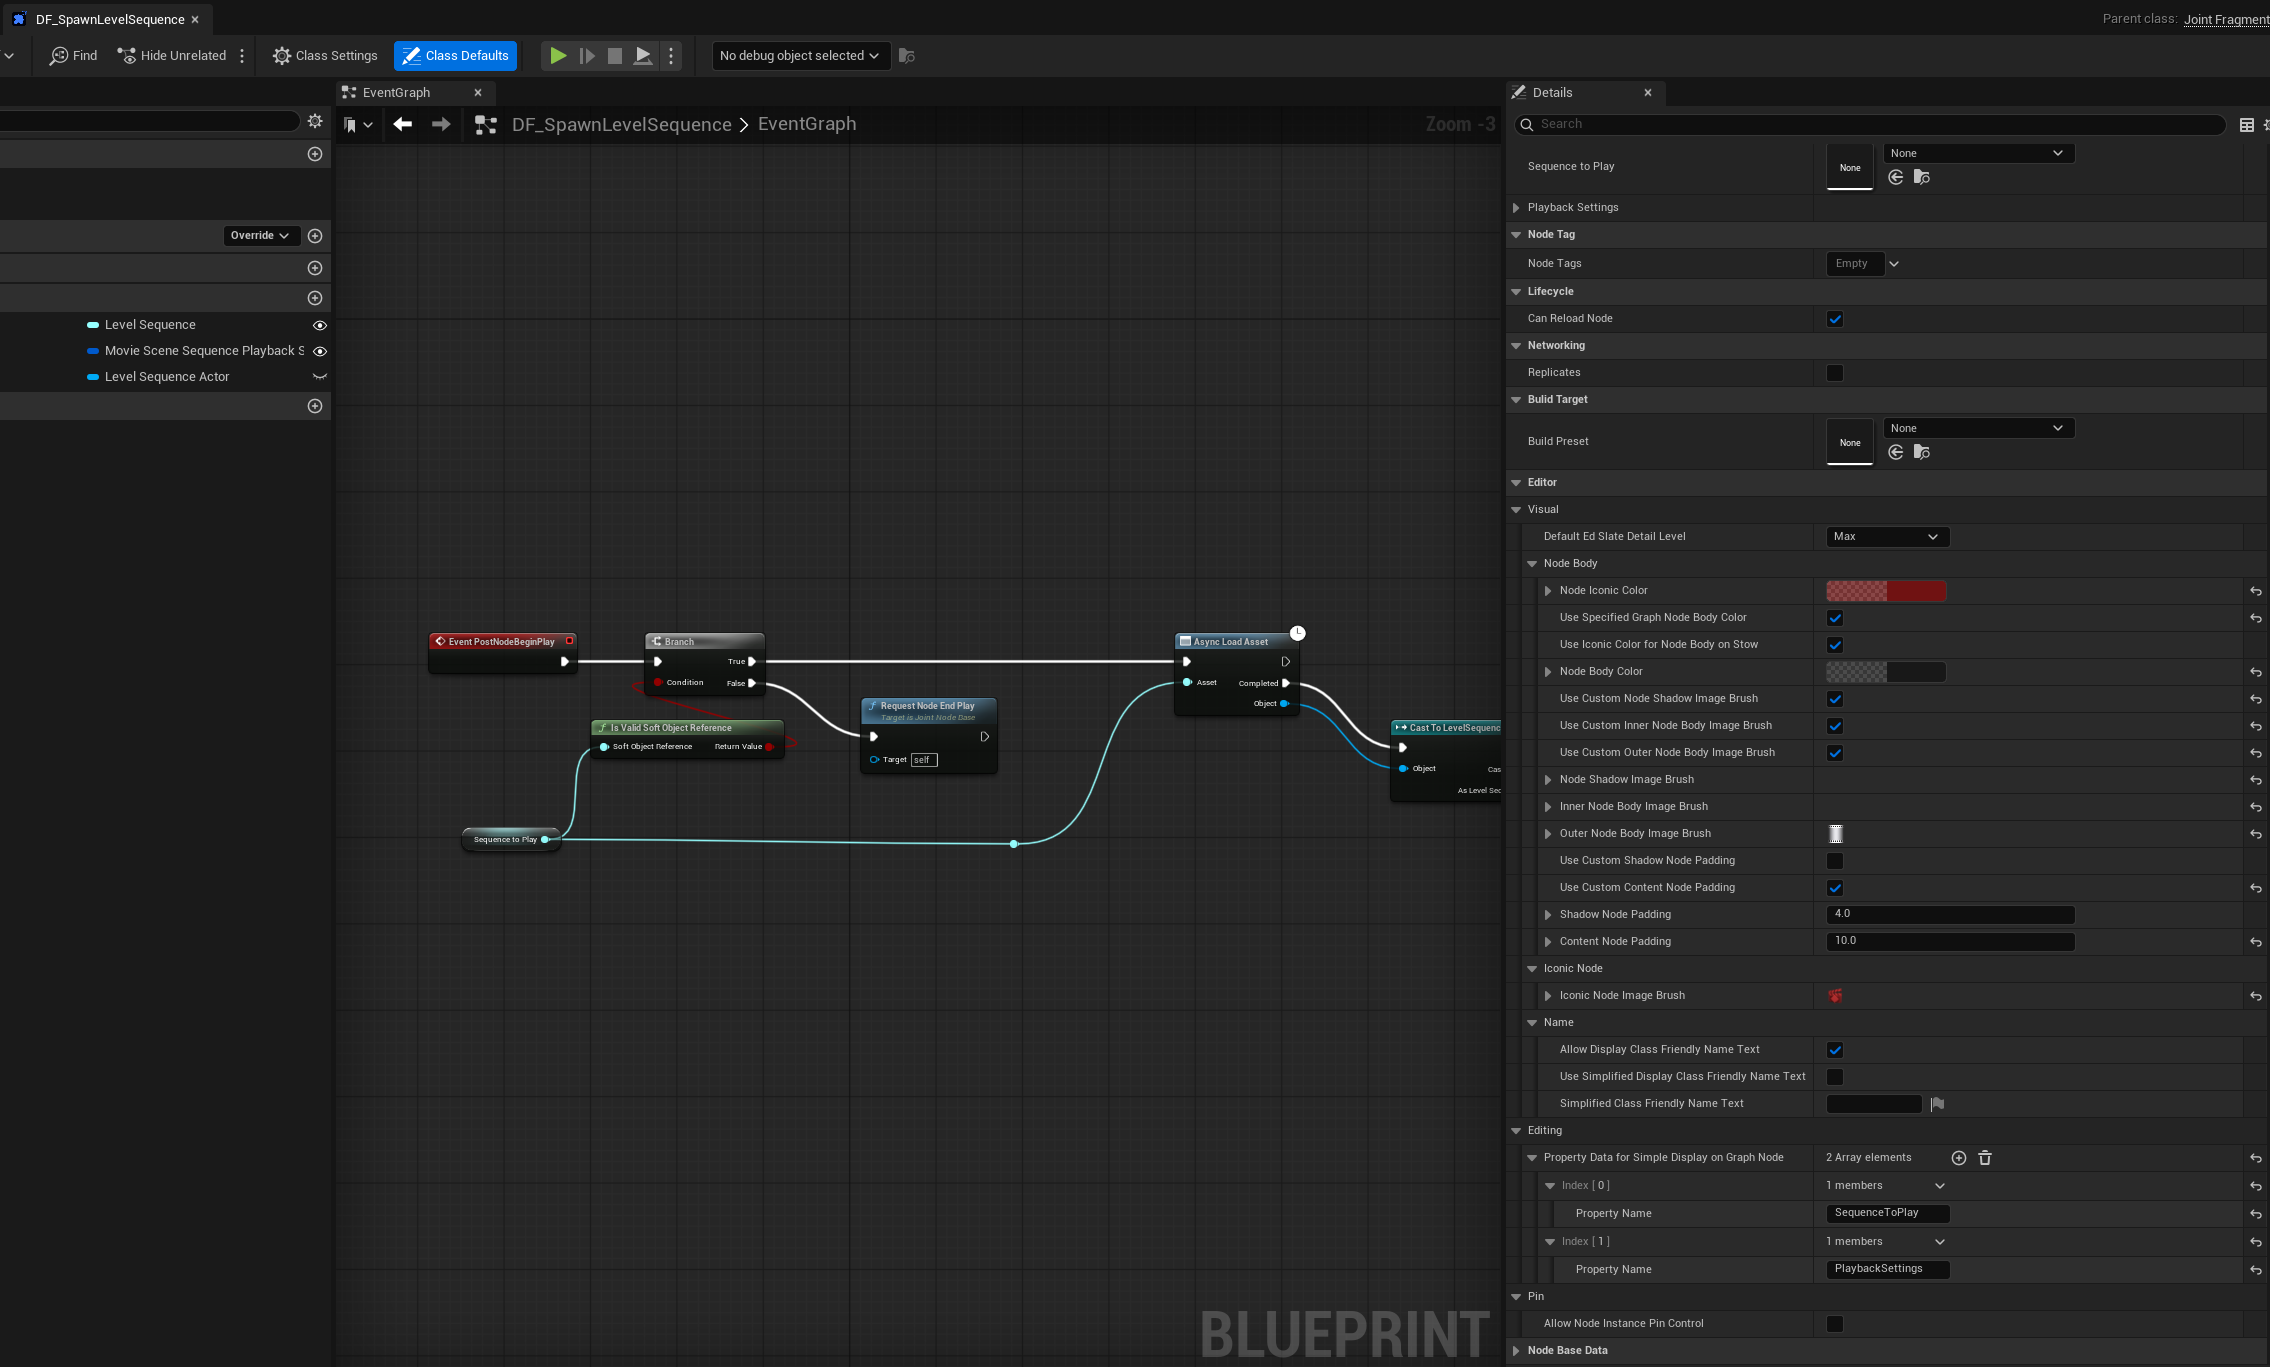
Task: Uncheck Can Reload Node
Action: [1834, 319]
